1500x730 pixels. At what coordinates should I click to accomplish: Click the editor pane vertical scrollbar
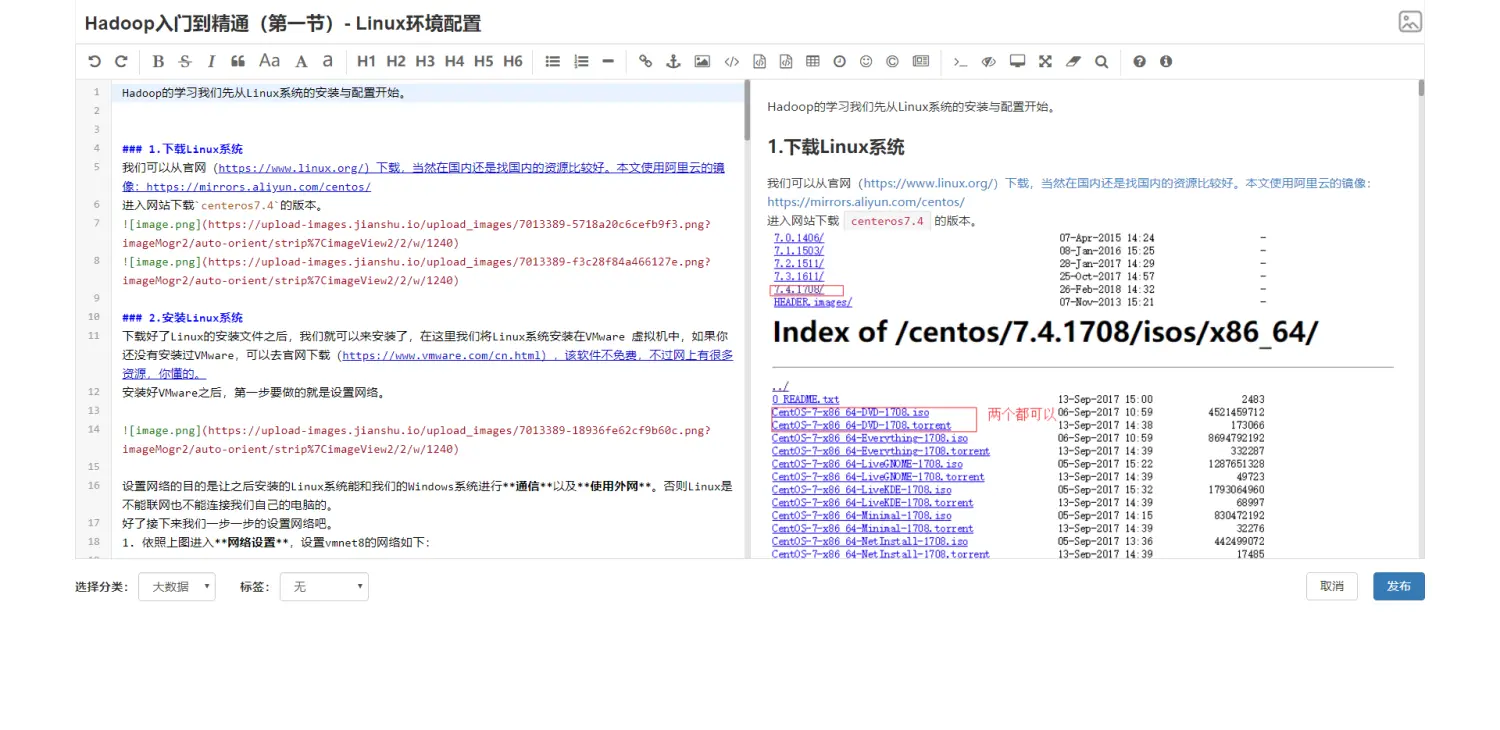click(746, 110)
